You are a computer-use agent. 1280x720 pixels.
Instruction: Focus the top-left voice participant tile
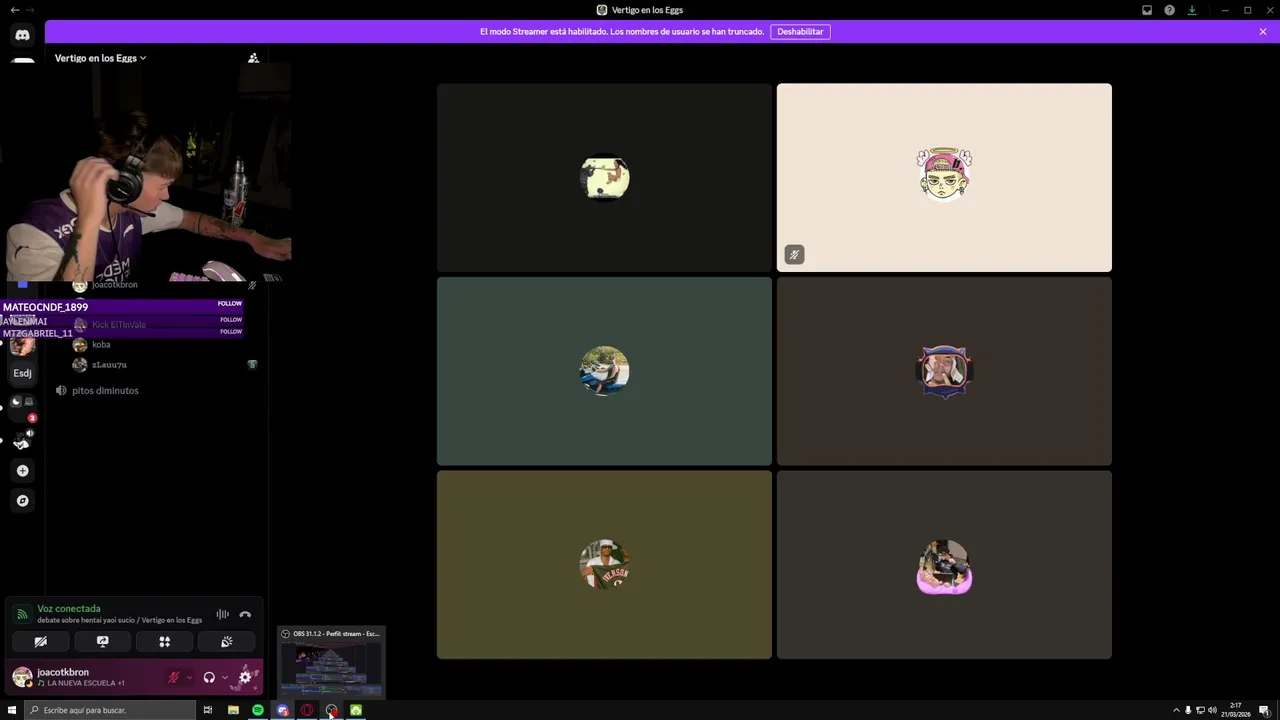click(604, 177)
